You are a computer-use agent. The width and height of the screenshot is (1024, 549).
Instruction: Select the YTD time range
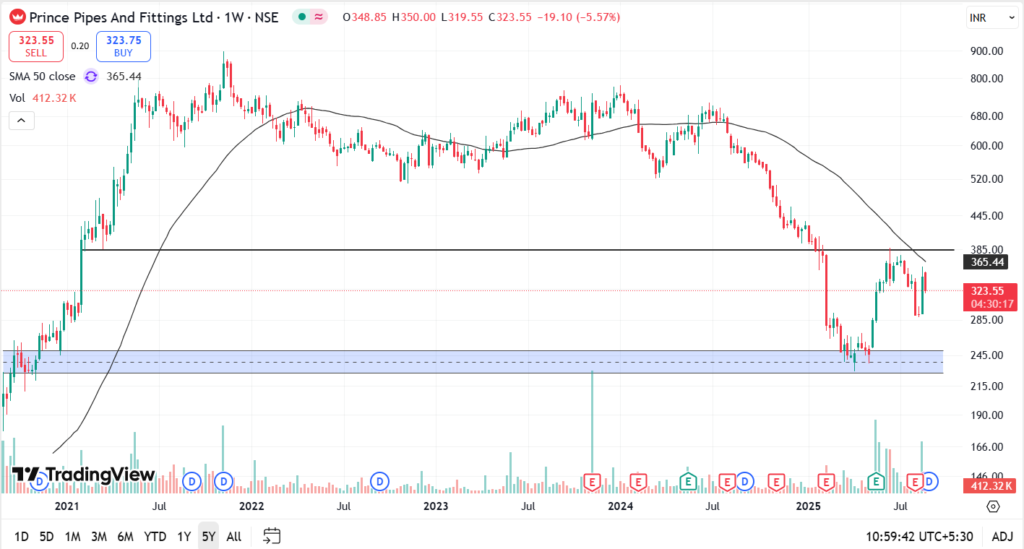click(x=155, y=537)
